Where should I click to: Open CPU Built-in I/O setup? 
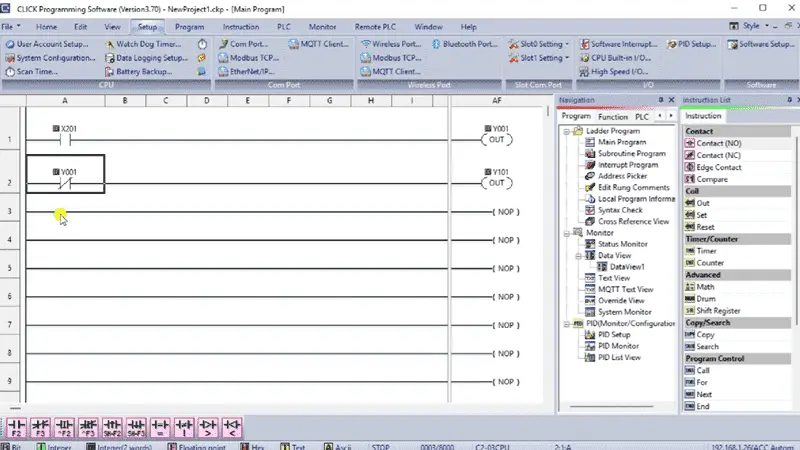615,58
